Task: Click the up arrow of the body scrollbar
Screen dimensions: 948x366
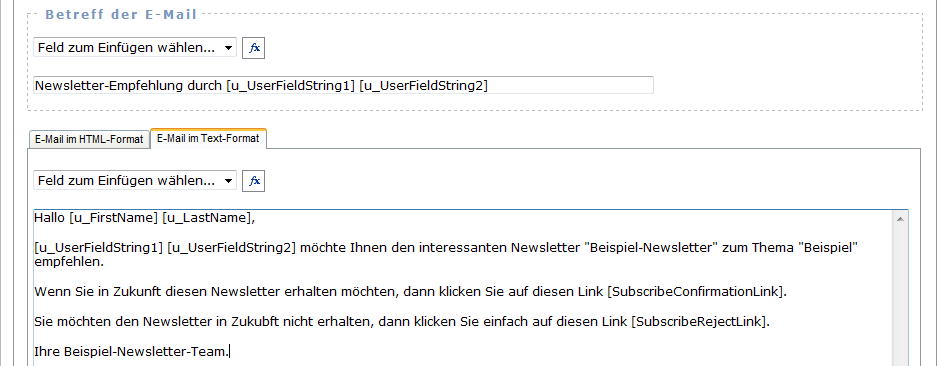Action: [x=900, y=218]
